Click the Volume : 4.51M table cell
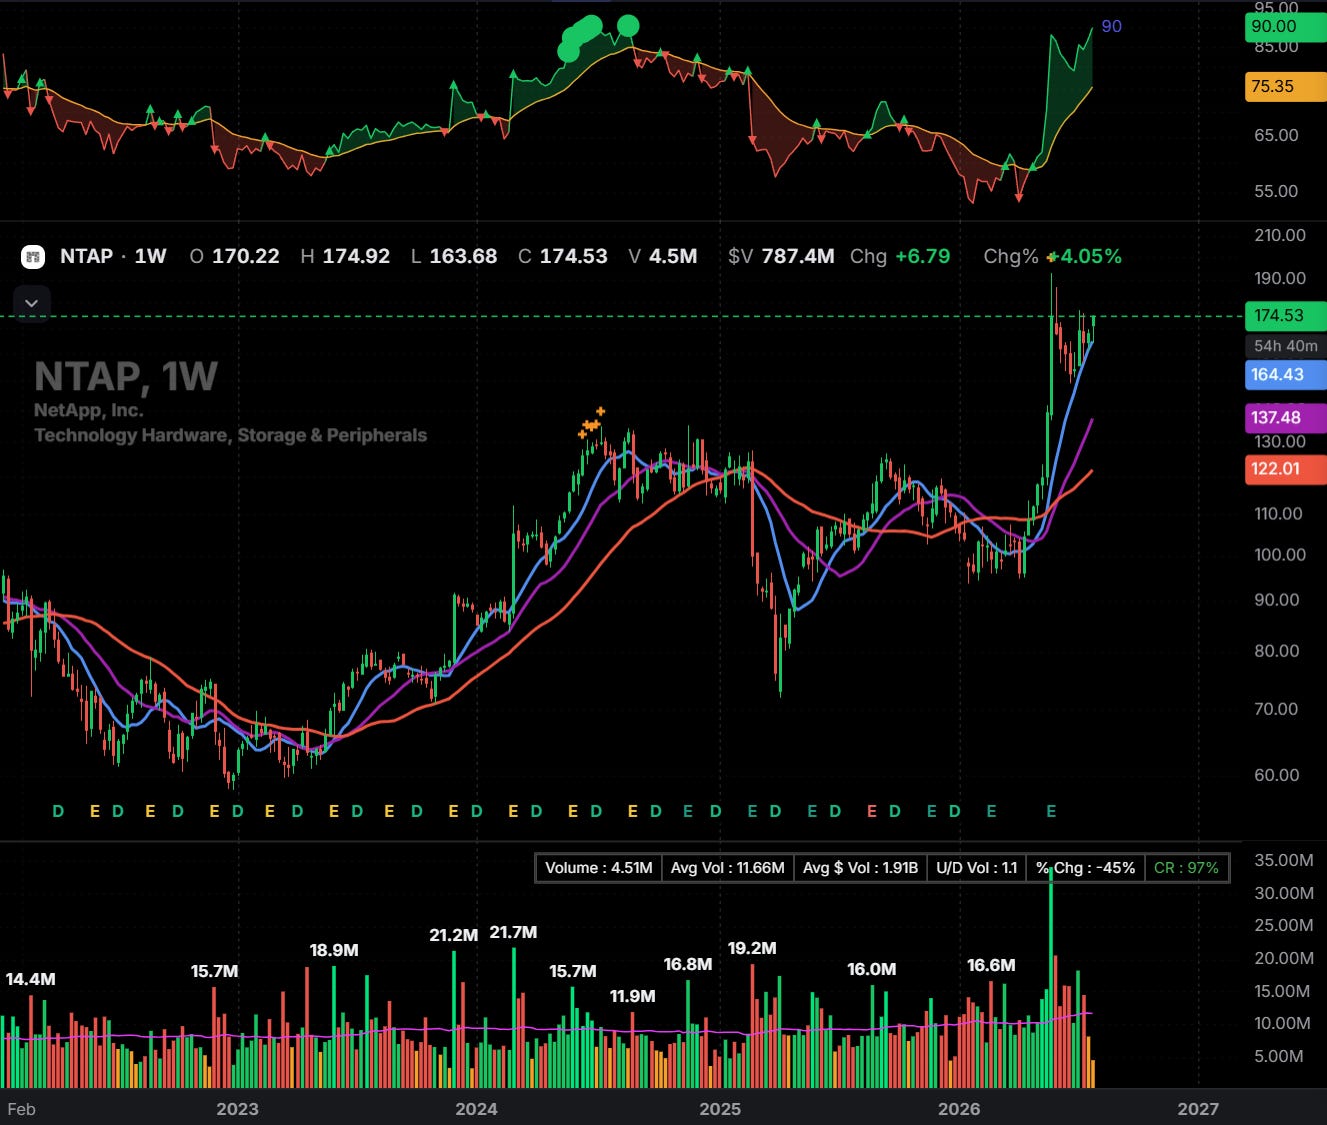 click(599, 868)
